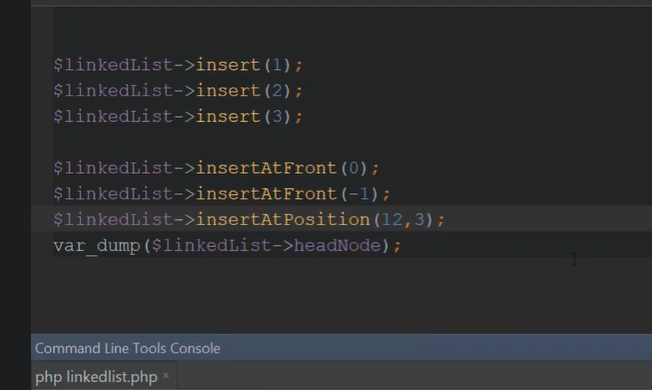Click insertAtPosition method name
Viewport: 652px width, 390px height.
[283, 220]
